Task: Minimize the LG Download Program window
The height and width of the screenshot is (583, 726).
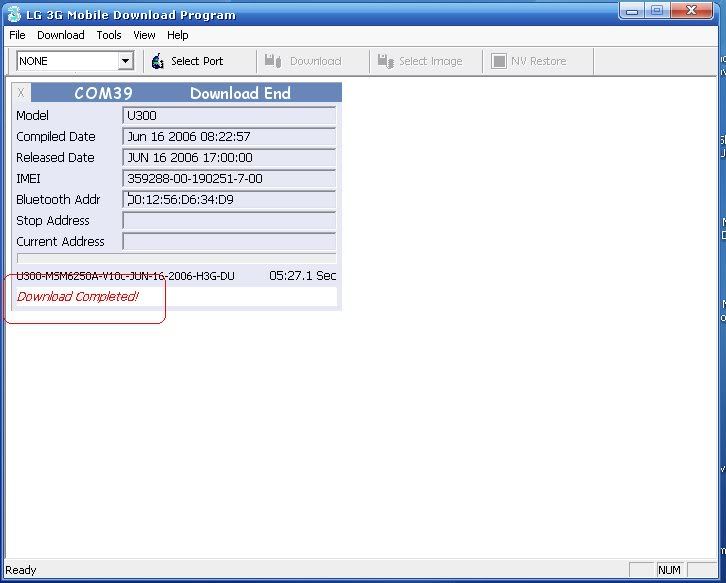Action: (x=632, y=11)
